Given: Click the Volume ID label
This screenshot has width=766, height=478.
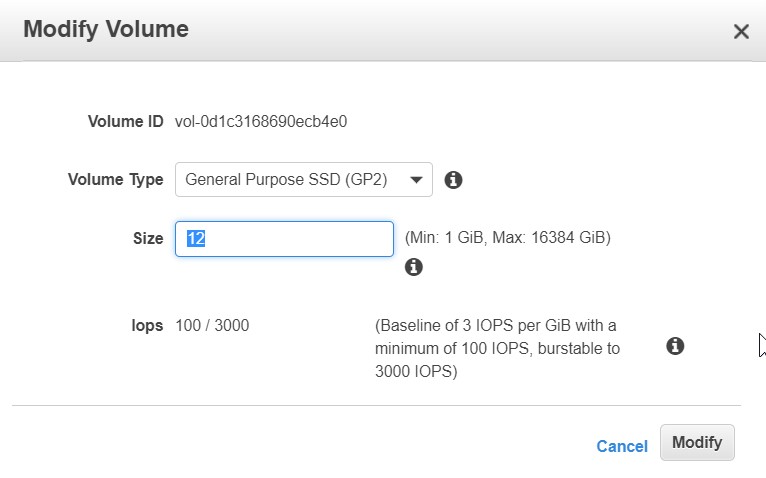Looking at the screenshot, I should pyautogui.click(x=126, y=121).
